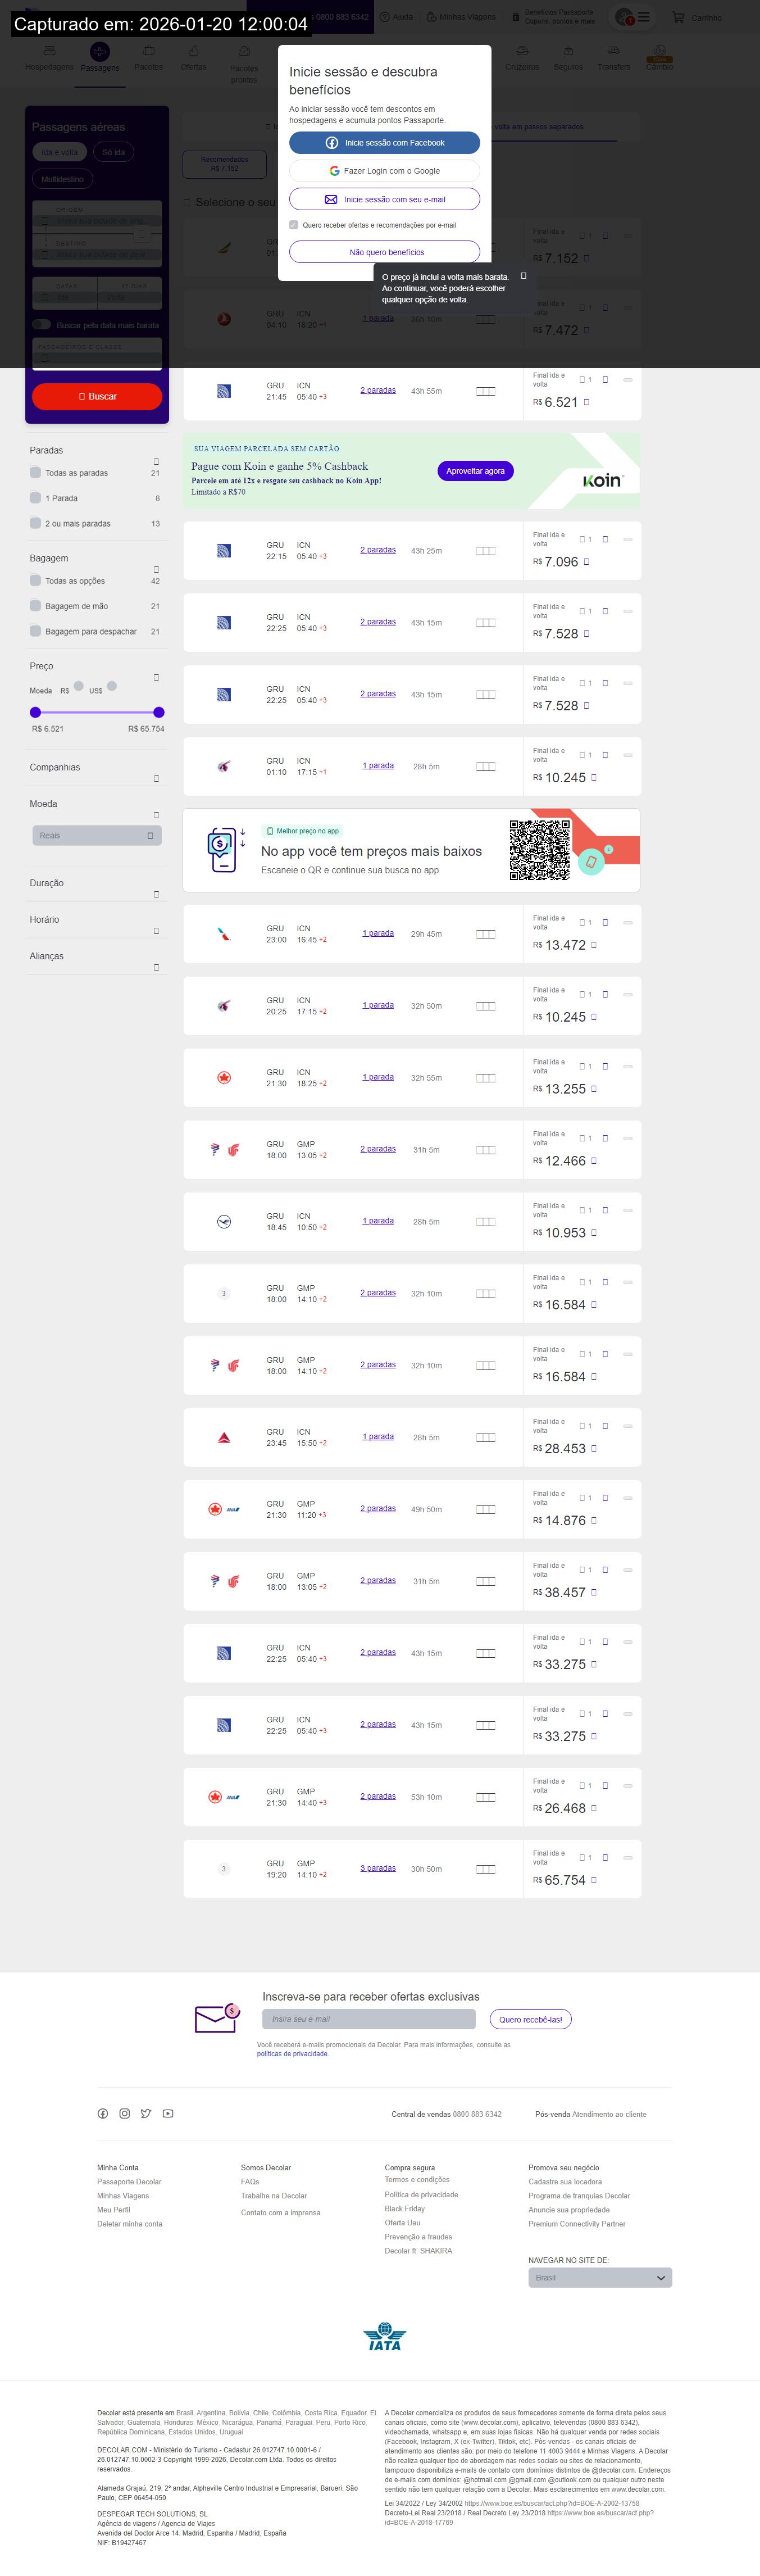
Task: Click the right handle of price slider
Action: click(159, 712)
